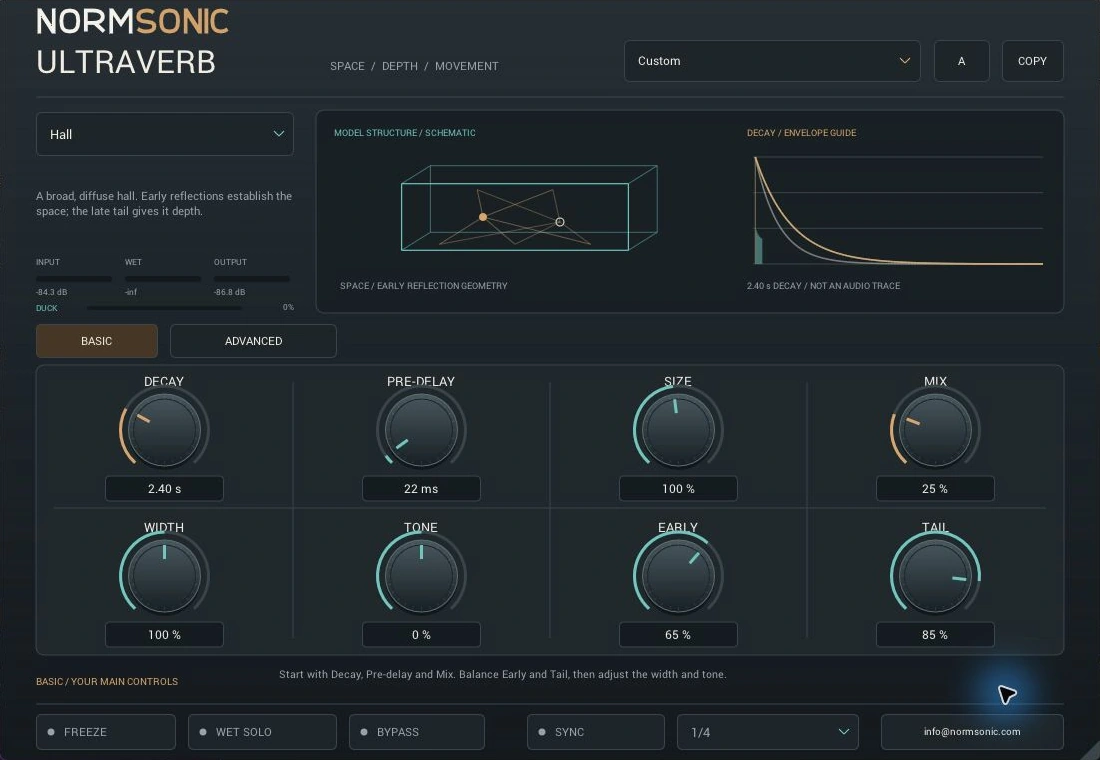Viewport: 1100px width, 760px height.
Task: Open the Custom preset dropdown
Action: coord(772,61)
